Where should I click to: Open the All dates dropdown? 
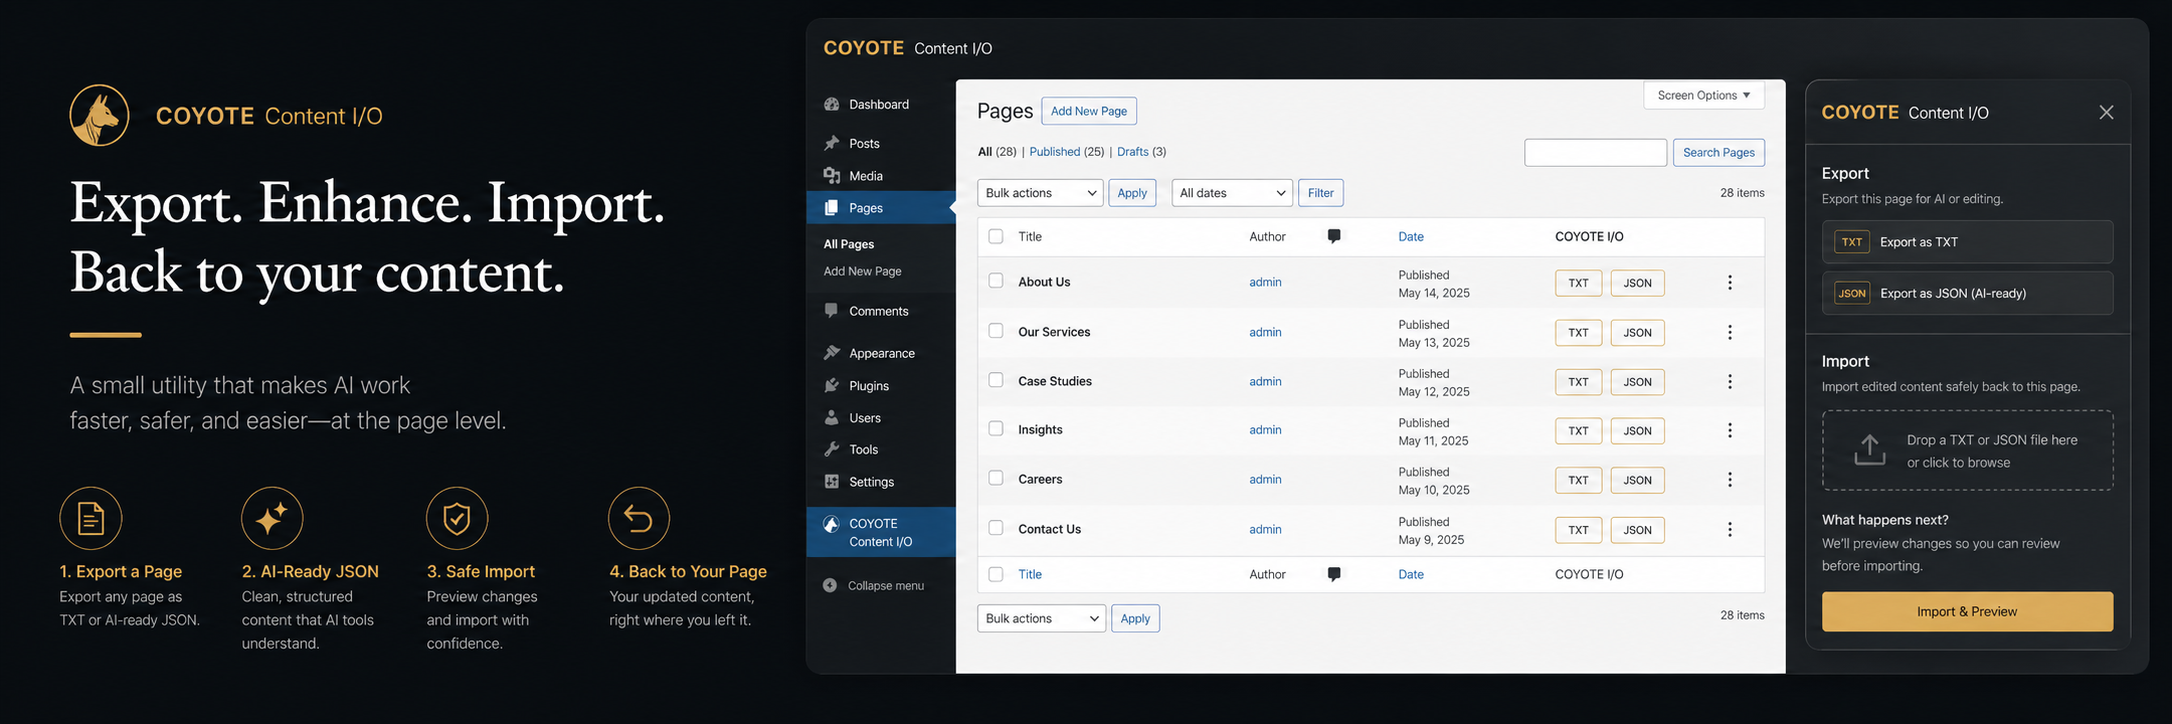[1232, 193]
